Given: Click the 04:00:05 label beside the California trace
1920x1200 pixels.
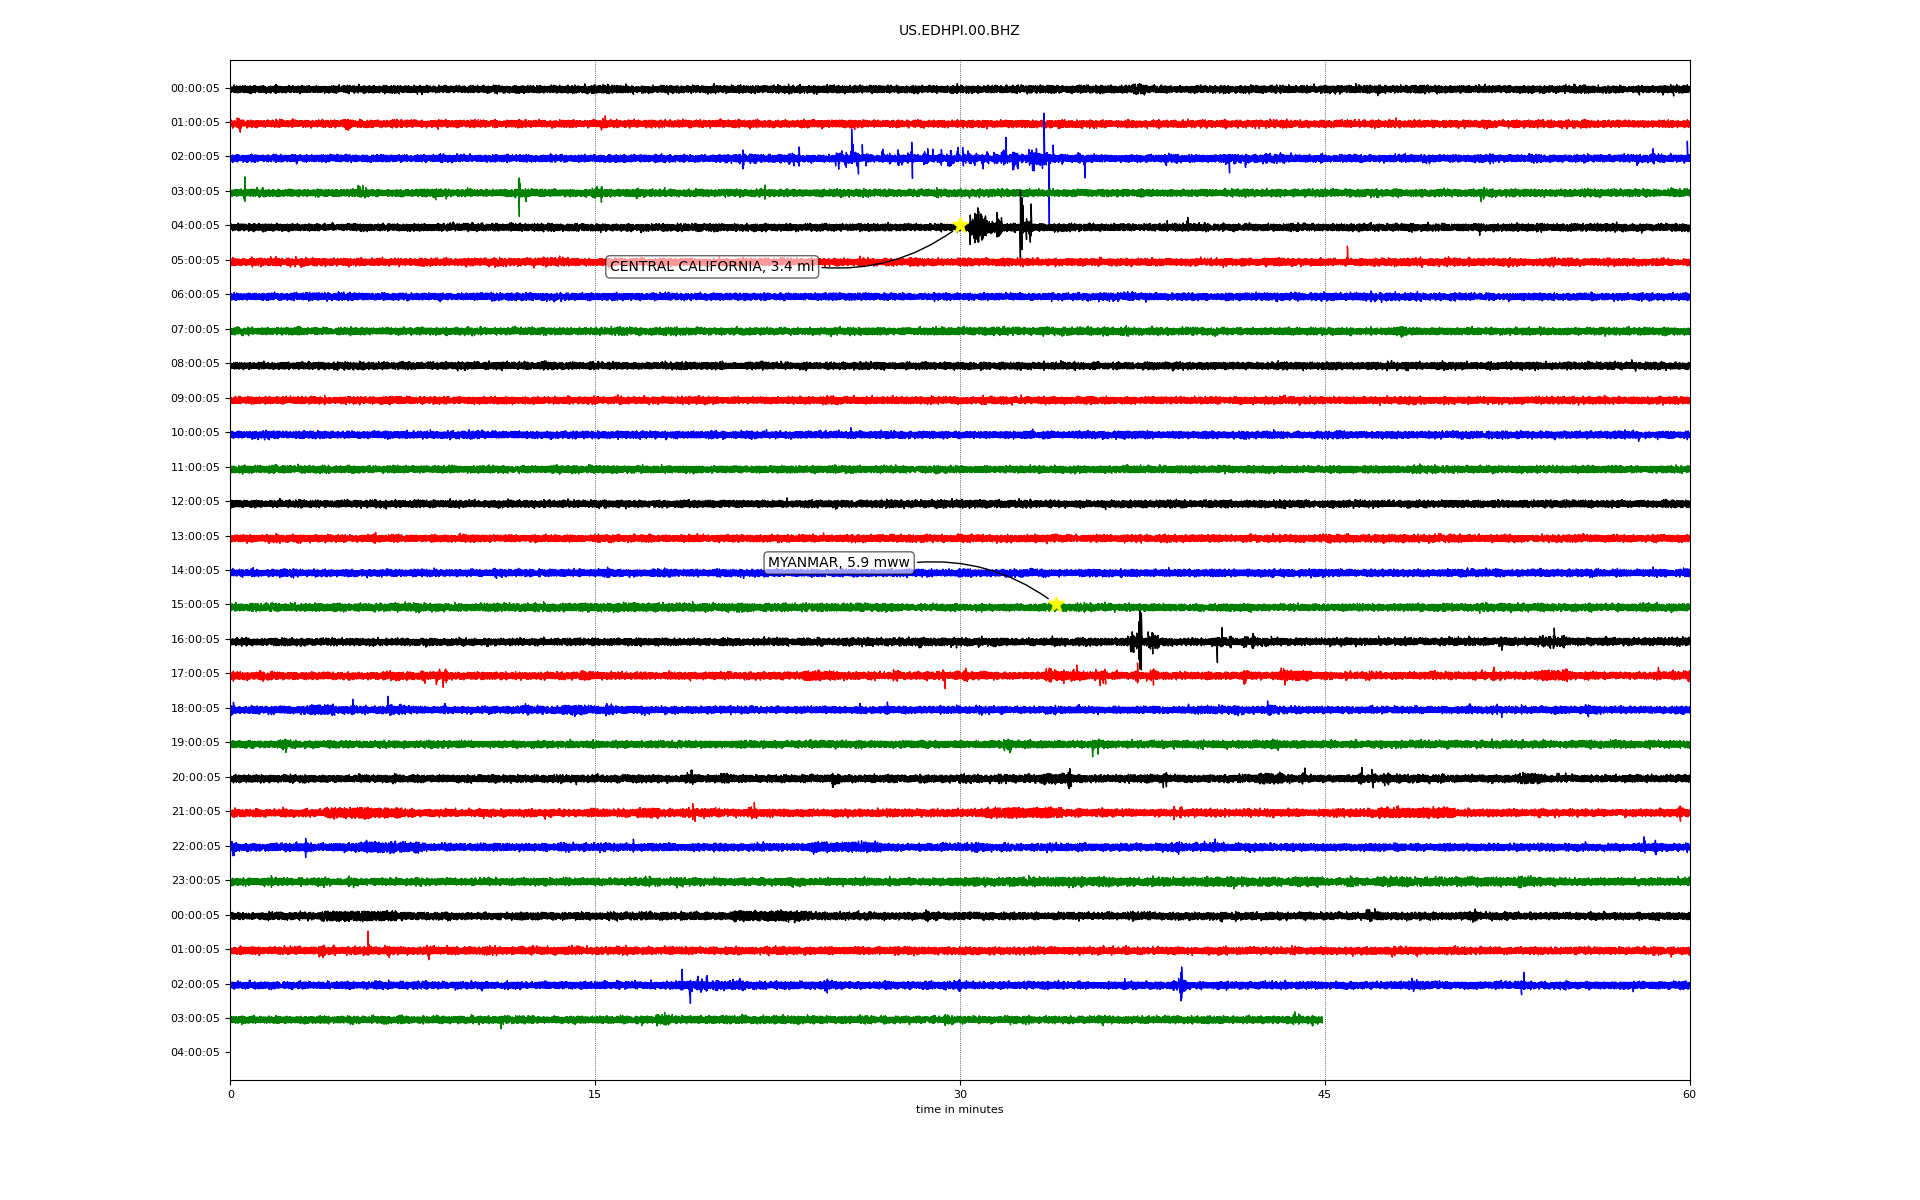Looking at the screenshot, I should (x=195, y=225).
